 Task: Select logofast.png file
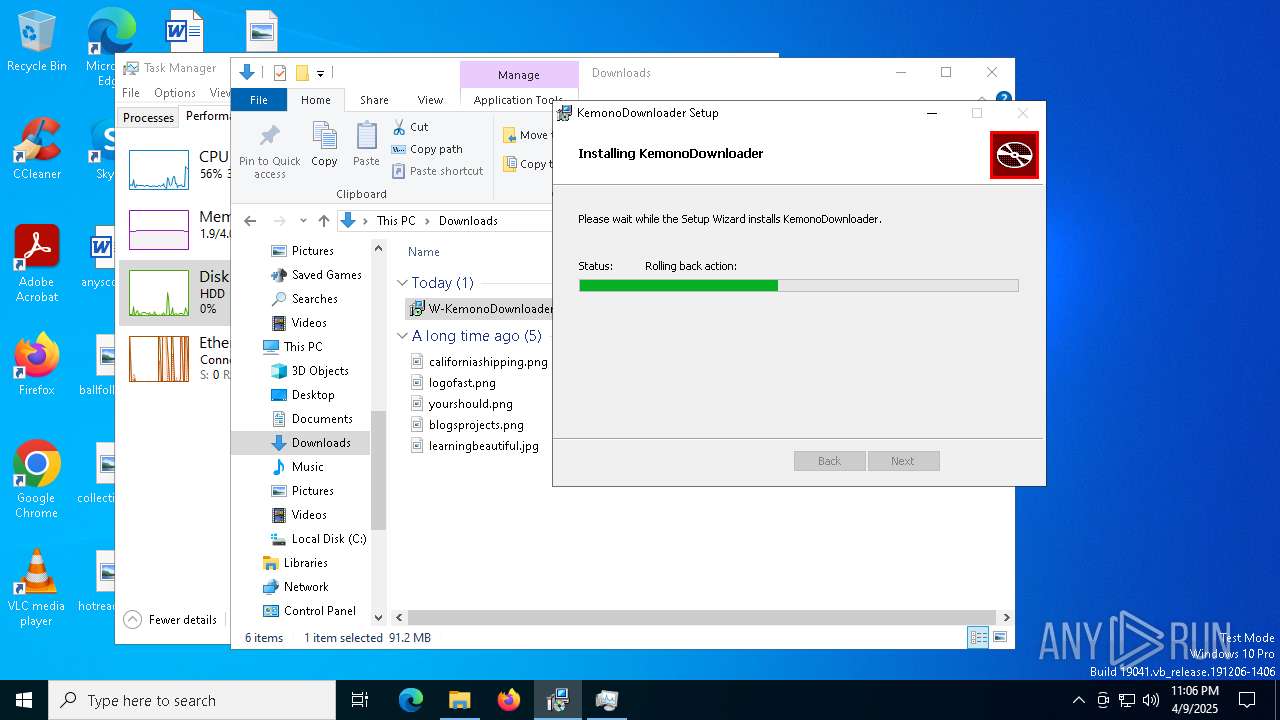click(453, 383)
